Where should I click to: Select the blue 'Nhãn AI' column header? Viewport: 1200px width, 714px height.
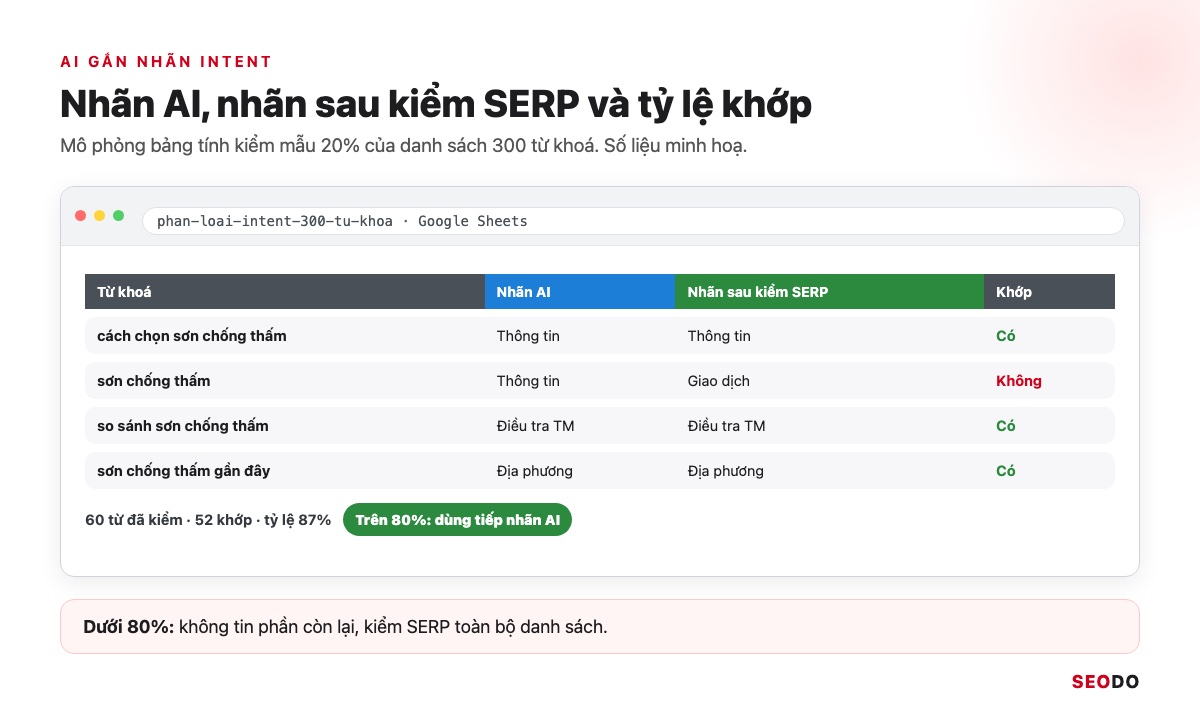click(580, 292)
